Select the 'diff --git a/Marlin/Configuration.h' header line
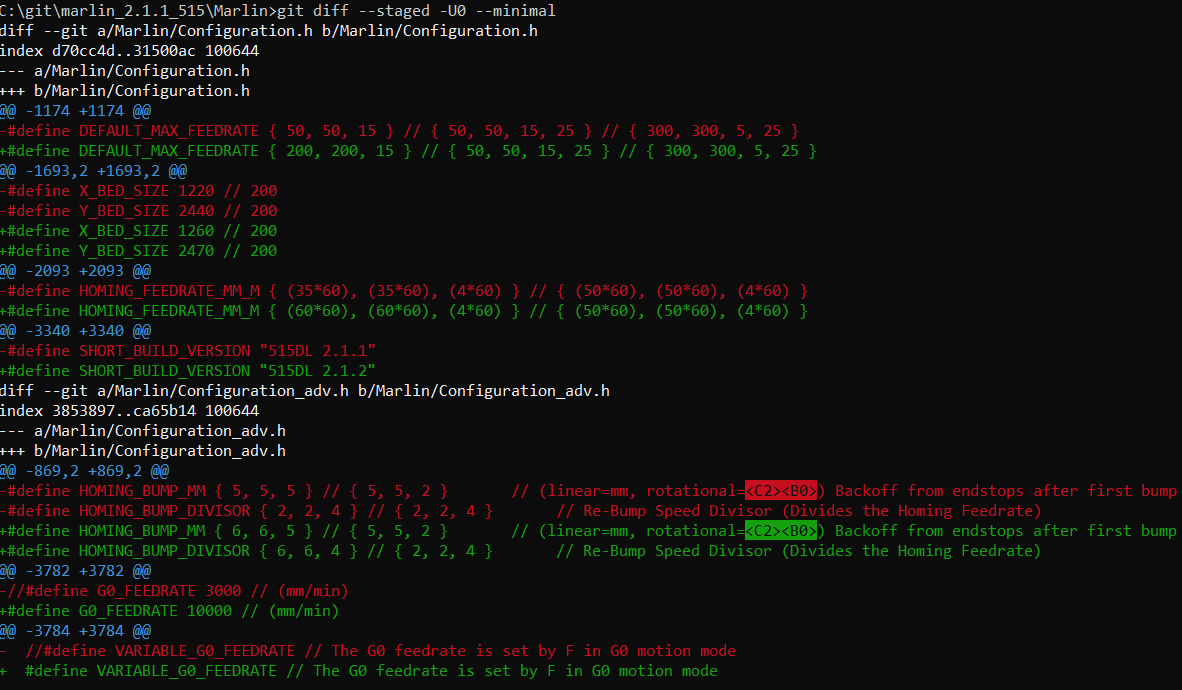The image size is (1182, 690). click(269, 31)
